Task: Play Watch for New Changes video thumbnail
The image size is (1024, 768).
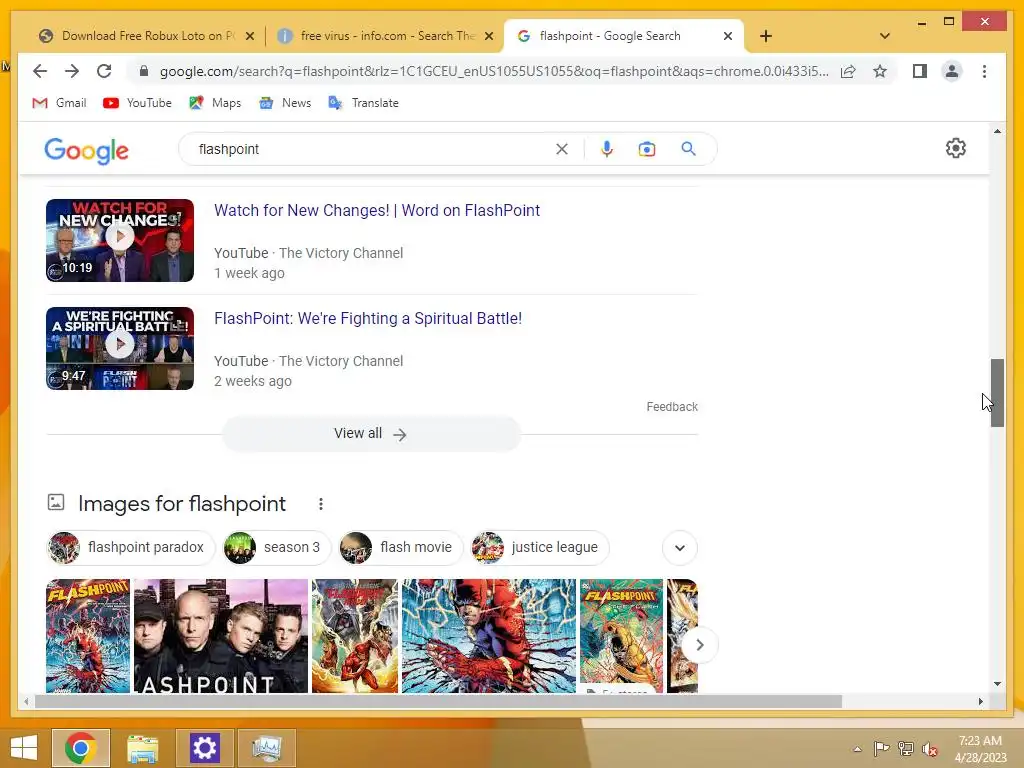Action: 120,240
